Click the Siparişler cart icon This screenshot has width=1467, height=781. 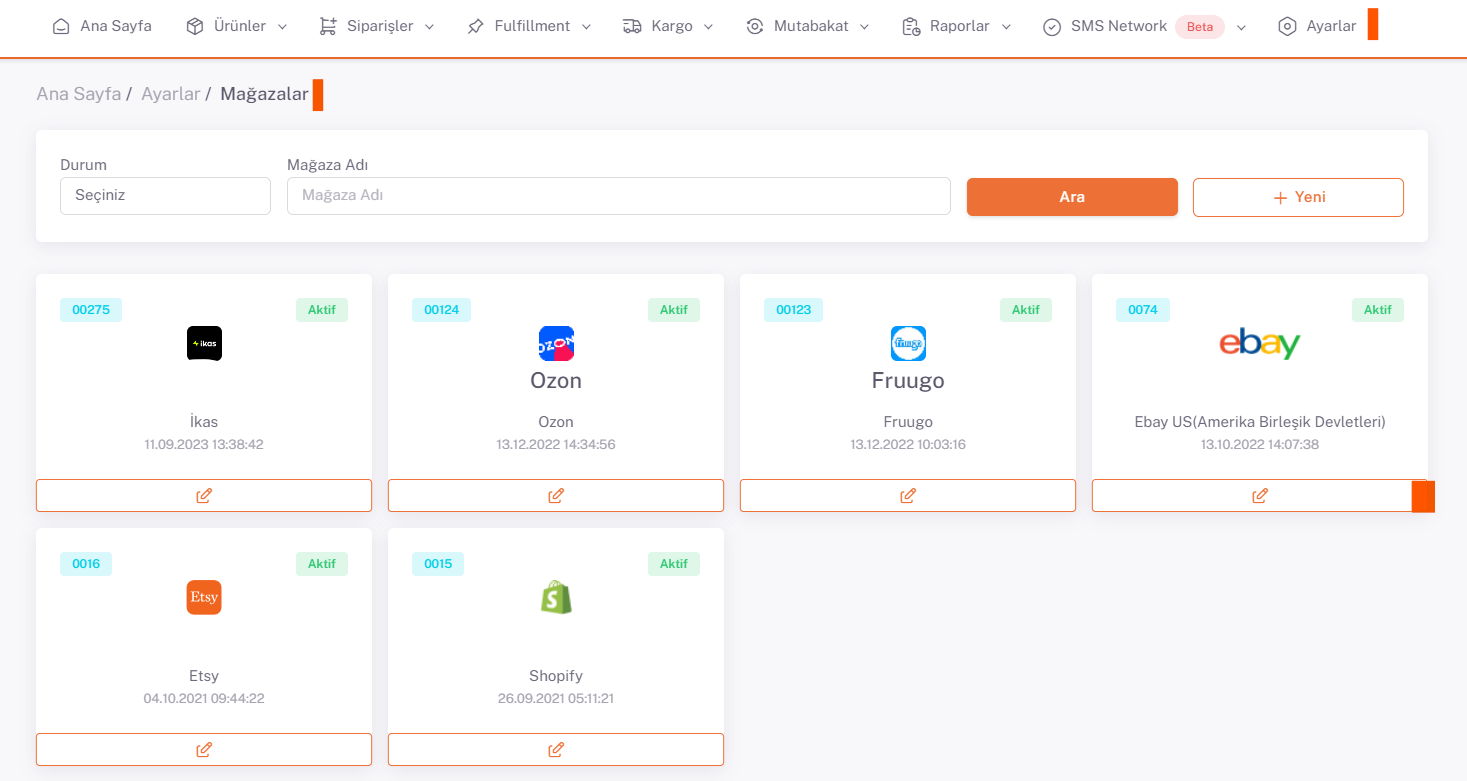328,27
